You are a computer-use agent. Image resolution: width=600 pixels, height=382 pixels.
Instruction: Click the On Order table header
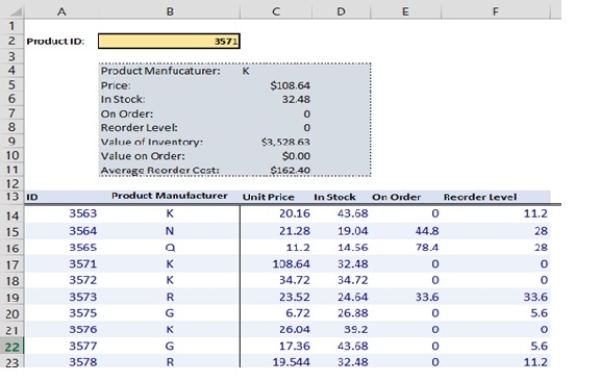pos(396,197)
